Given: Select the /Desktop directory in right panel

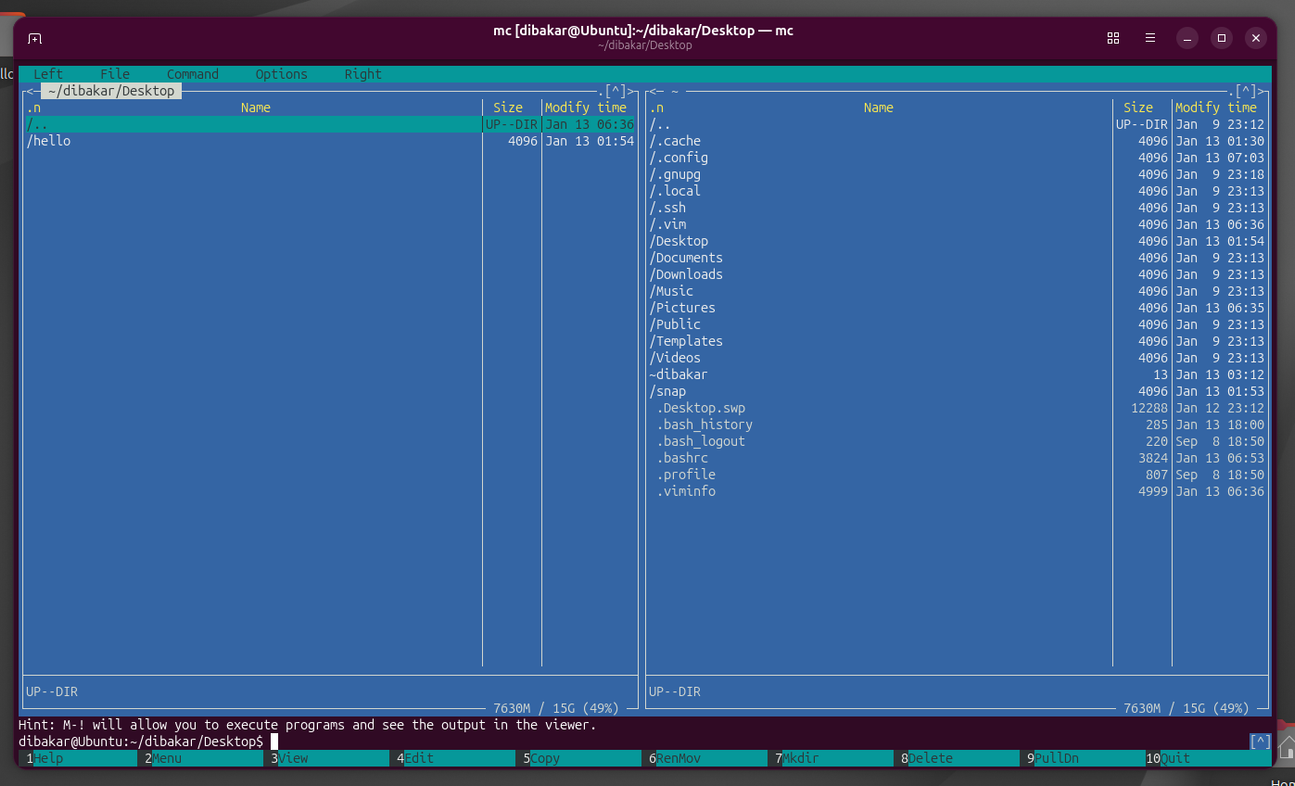Looking at the screenshot, I should [957, 241].
